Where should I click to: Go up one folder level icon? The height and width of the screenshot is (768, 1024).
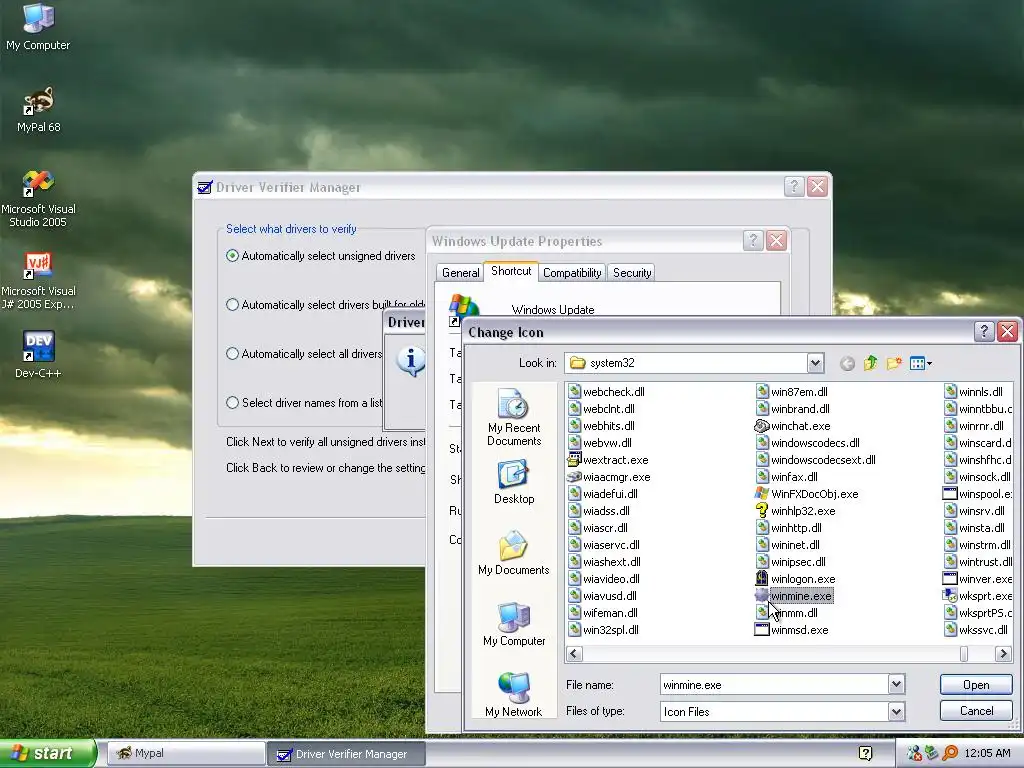(870, 363)
